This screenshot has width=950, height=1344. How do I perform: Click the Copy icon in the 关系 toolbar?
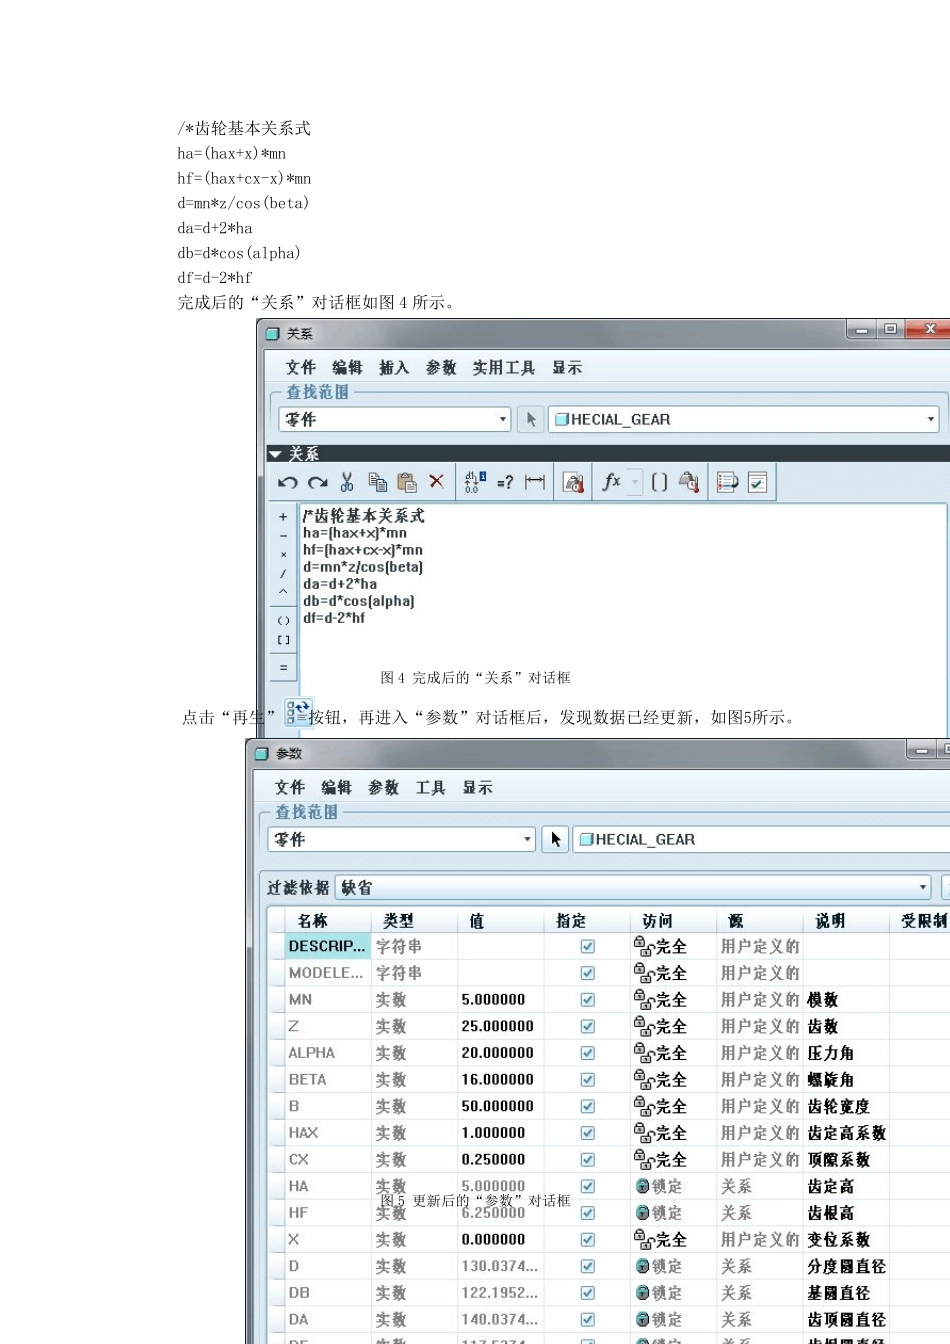pos(377,482)
